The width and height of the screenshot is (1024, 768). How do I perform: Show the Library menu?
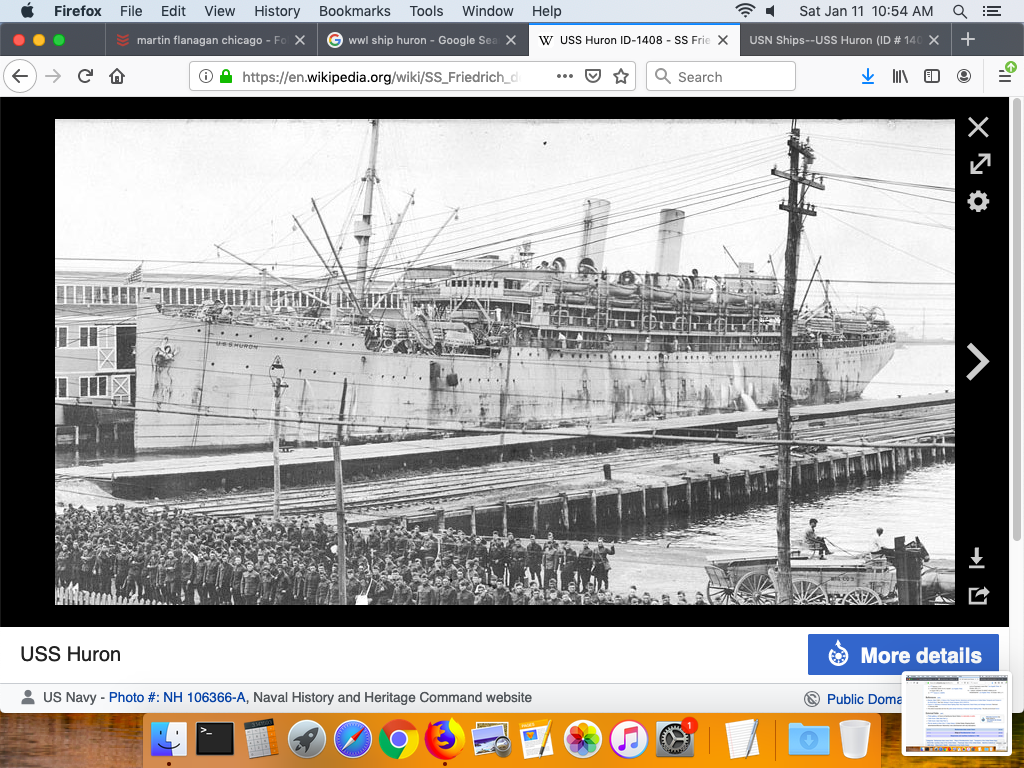(x=900, y=77)
